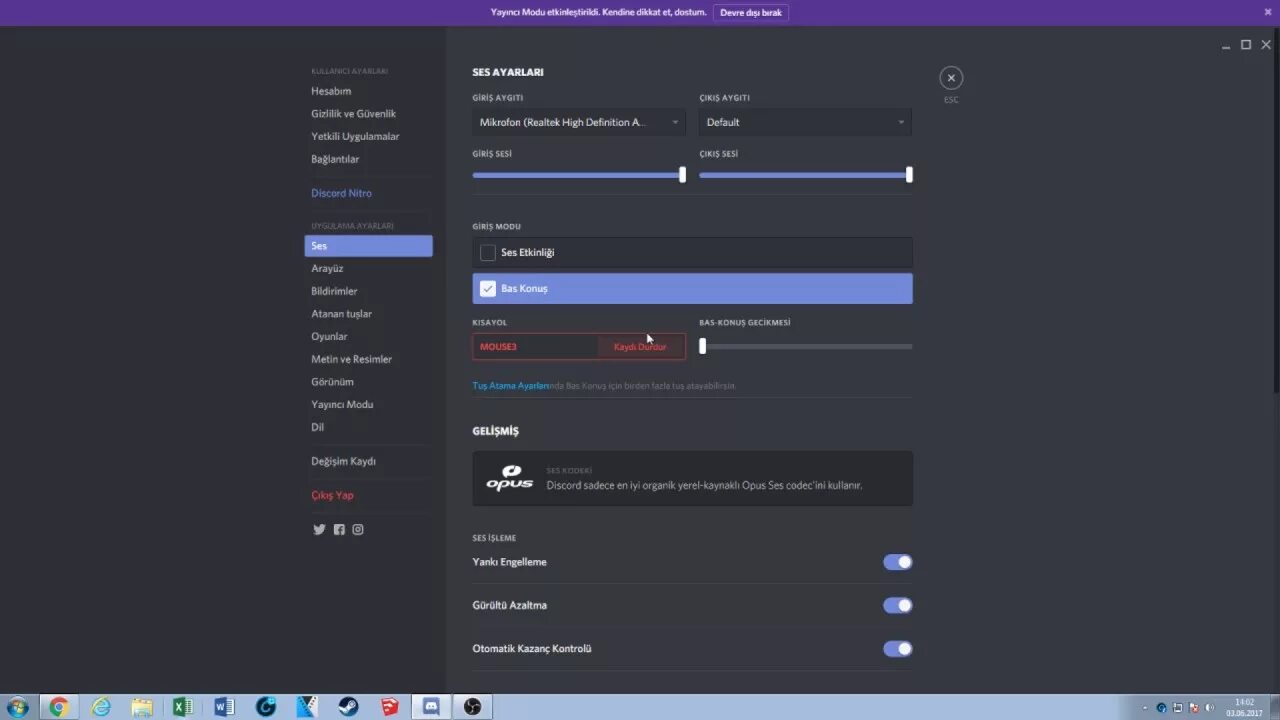This screenshot has width=1280, height=720.
Task: Click the Çıkış Sesi volume slider handle
Action: tap(909, 175)
